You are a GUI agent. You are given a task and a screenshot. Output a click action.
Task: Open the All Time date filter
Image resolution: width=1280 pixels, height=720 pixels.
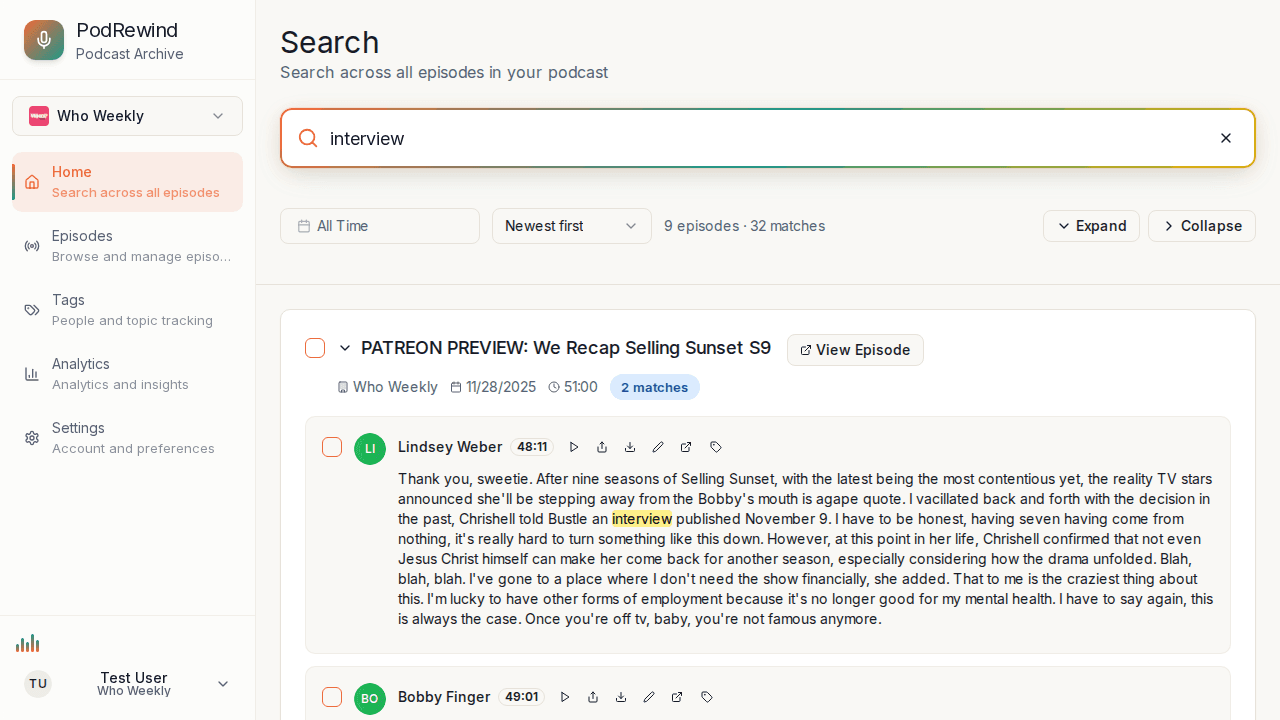(x=380, y=226)
